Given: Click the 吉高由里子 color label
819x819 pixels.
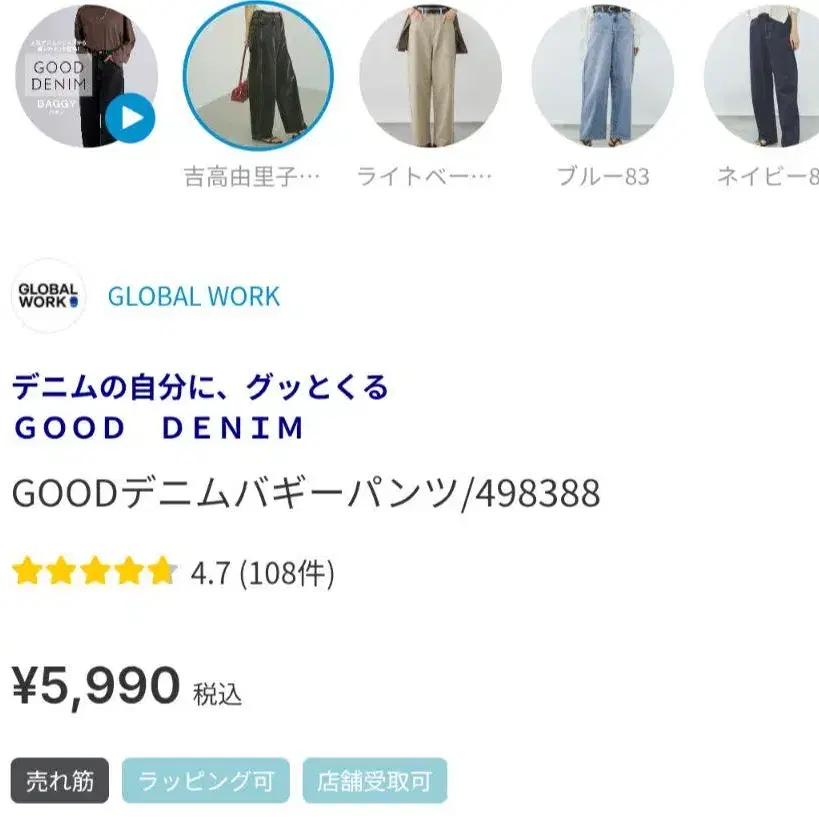Looking at the screenshot, I should (x=252, y=177).
